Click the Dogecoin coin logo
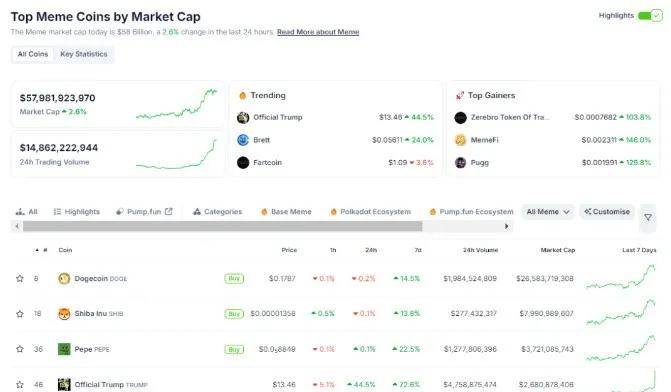Viewport: 671px width, 392px height. tap(64, 279)
